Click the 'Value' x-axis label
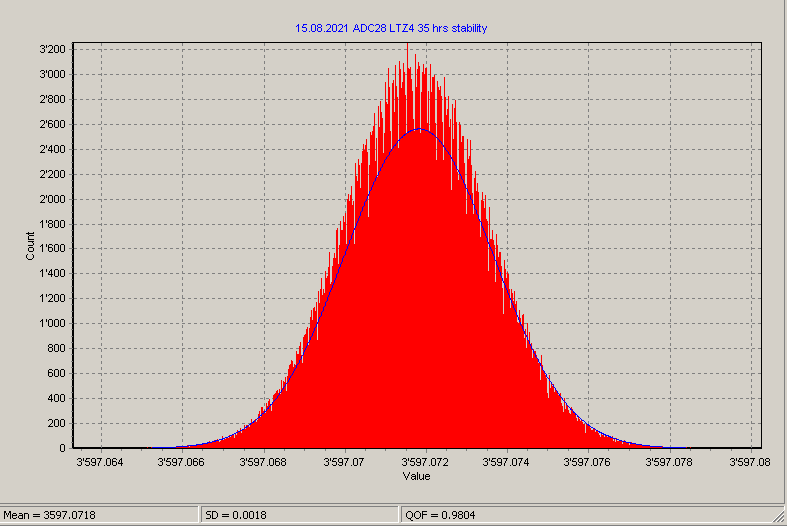Viewport: 787px width, 526px height. click(416, 476)
